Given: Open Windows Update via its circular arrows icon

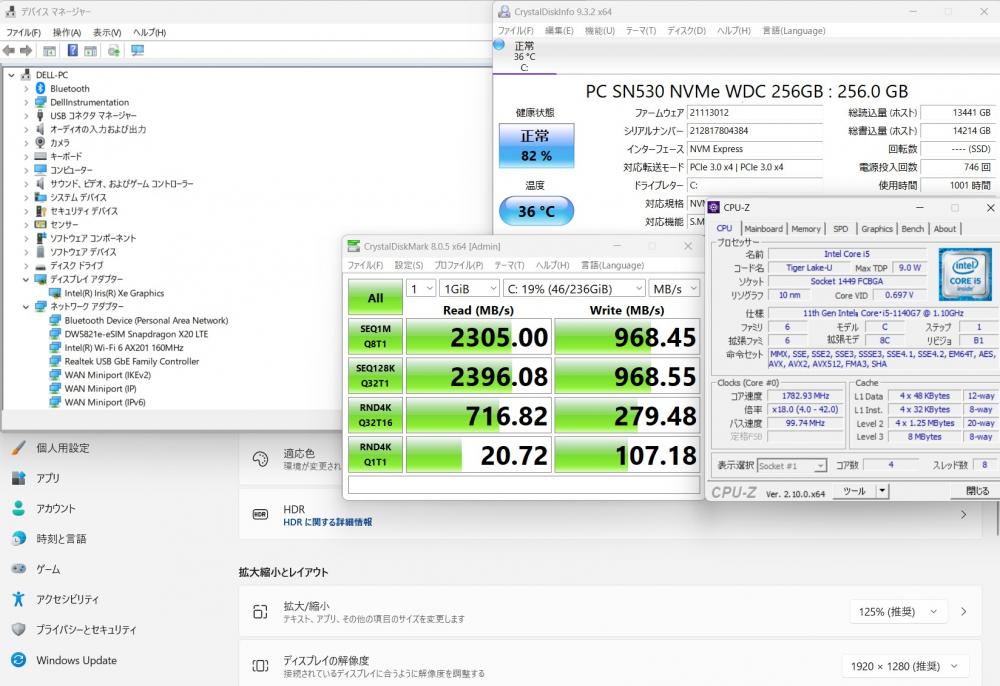Looking at the screenshot, I should tap(18, 660).
